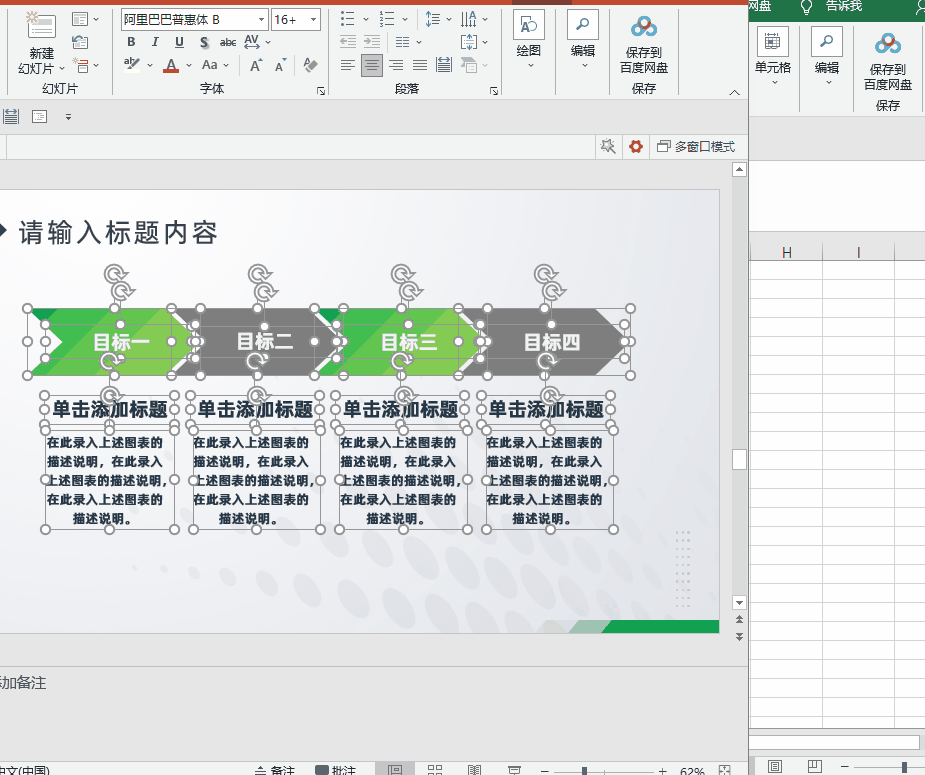Click PowerPoint's Editing (编辑) magnifier icon
Image resolution: width=925 pixels, height=775 pixels.
click(583, 25)
